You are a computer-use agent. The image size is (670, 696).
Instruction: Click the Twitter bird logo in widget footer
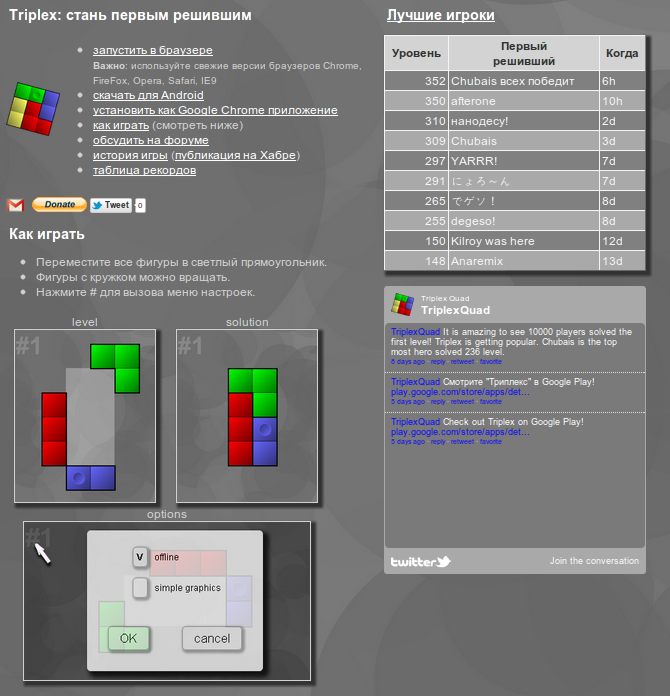[x=420, y=562]
